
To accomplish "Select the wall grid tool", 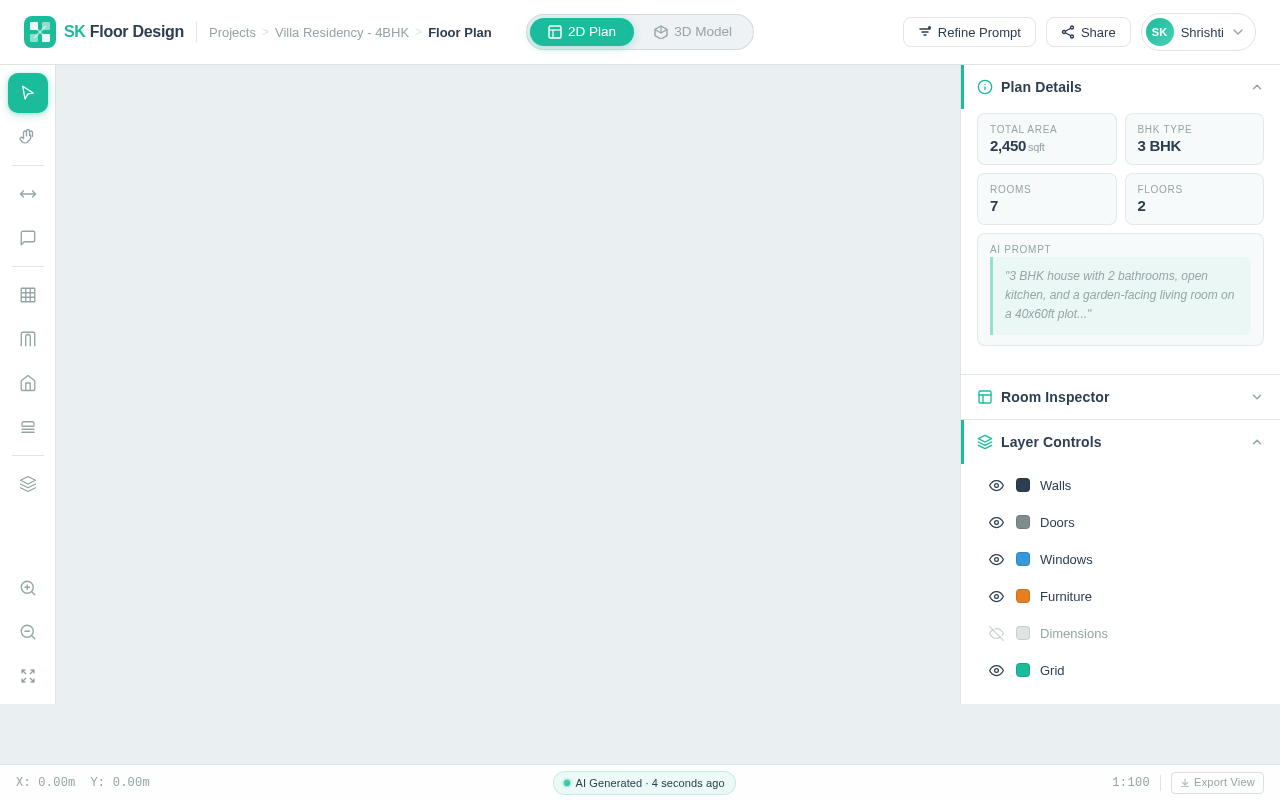I will click(x=28, y=295).
